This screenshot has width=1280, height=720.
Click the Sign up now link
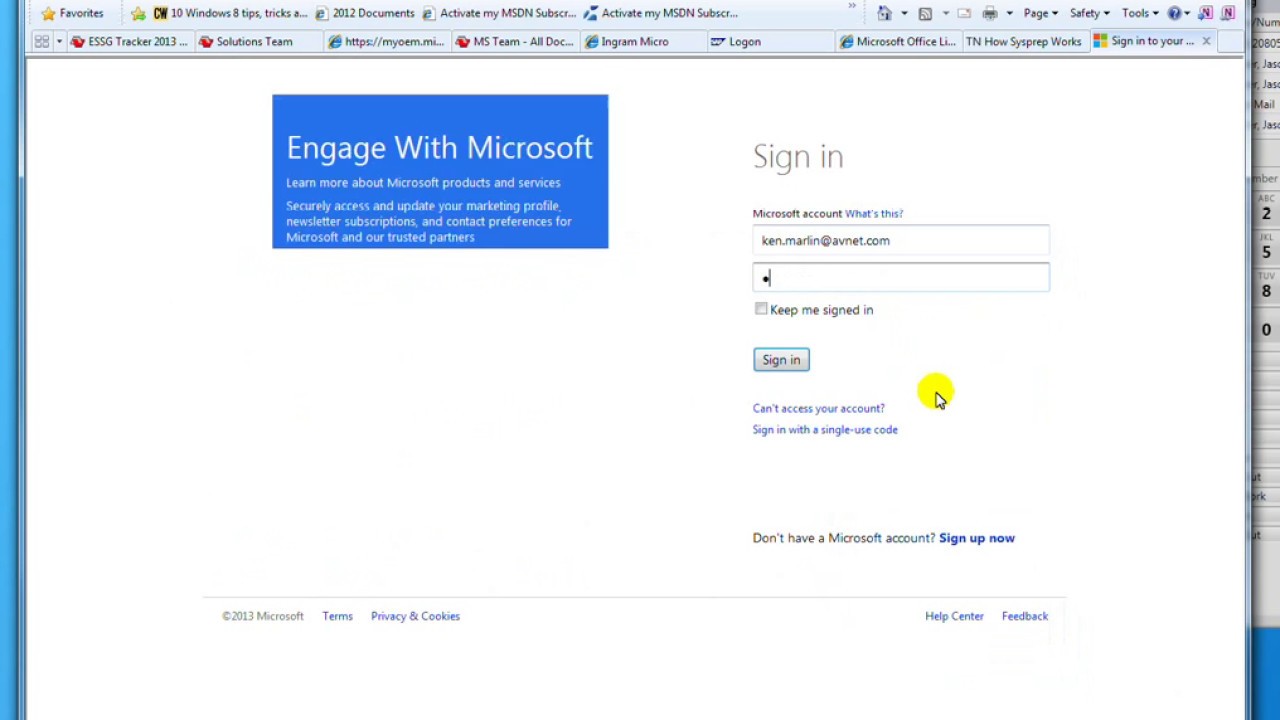point(977,538)
